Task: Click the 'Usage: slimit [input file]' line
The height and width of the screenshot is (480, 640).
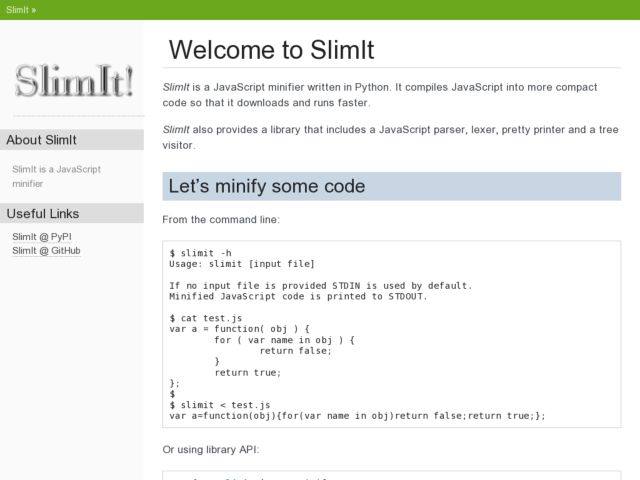Action: tap(242, 264)
